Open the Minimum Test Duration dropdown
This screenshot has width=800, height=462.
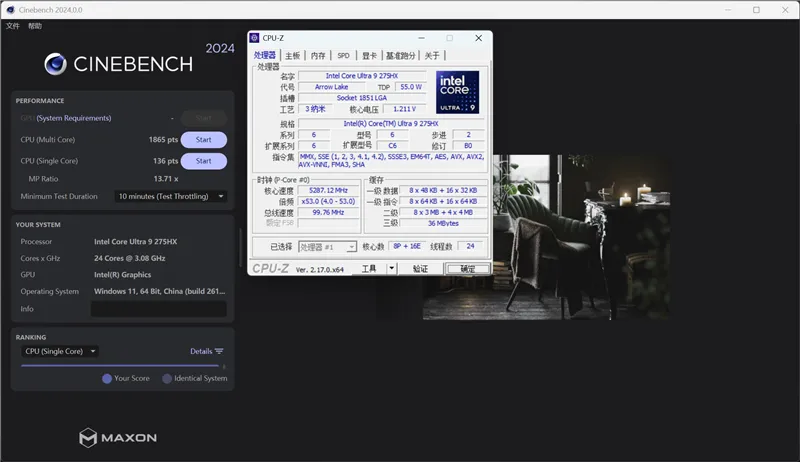[x=171, y=196]
